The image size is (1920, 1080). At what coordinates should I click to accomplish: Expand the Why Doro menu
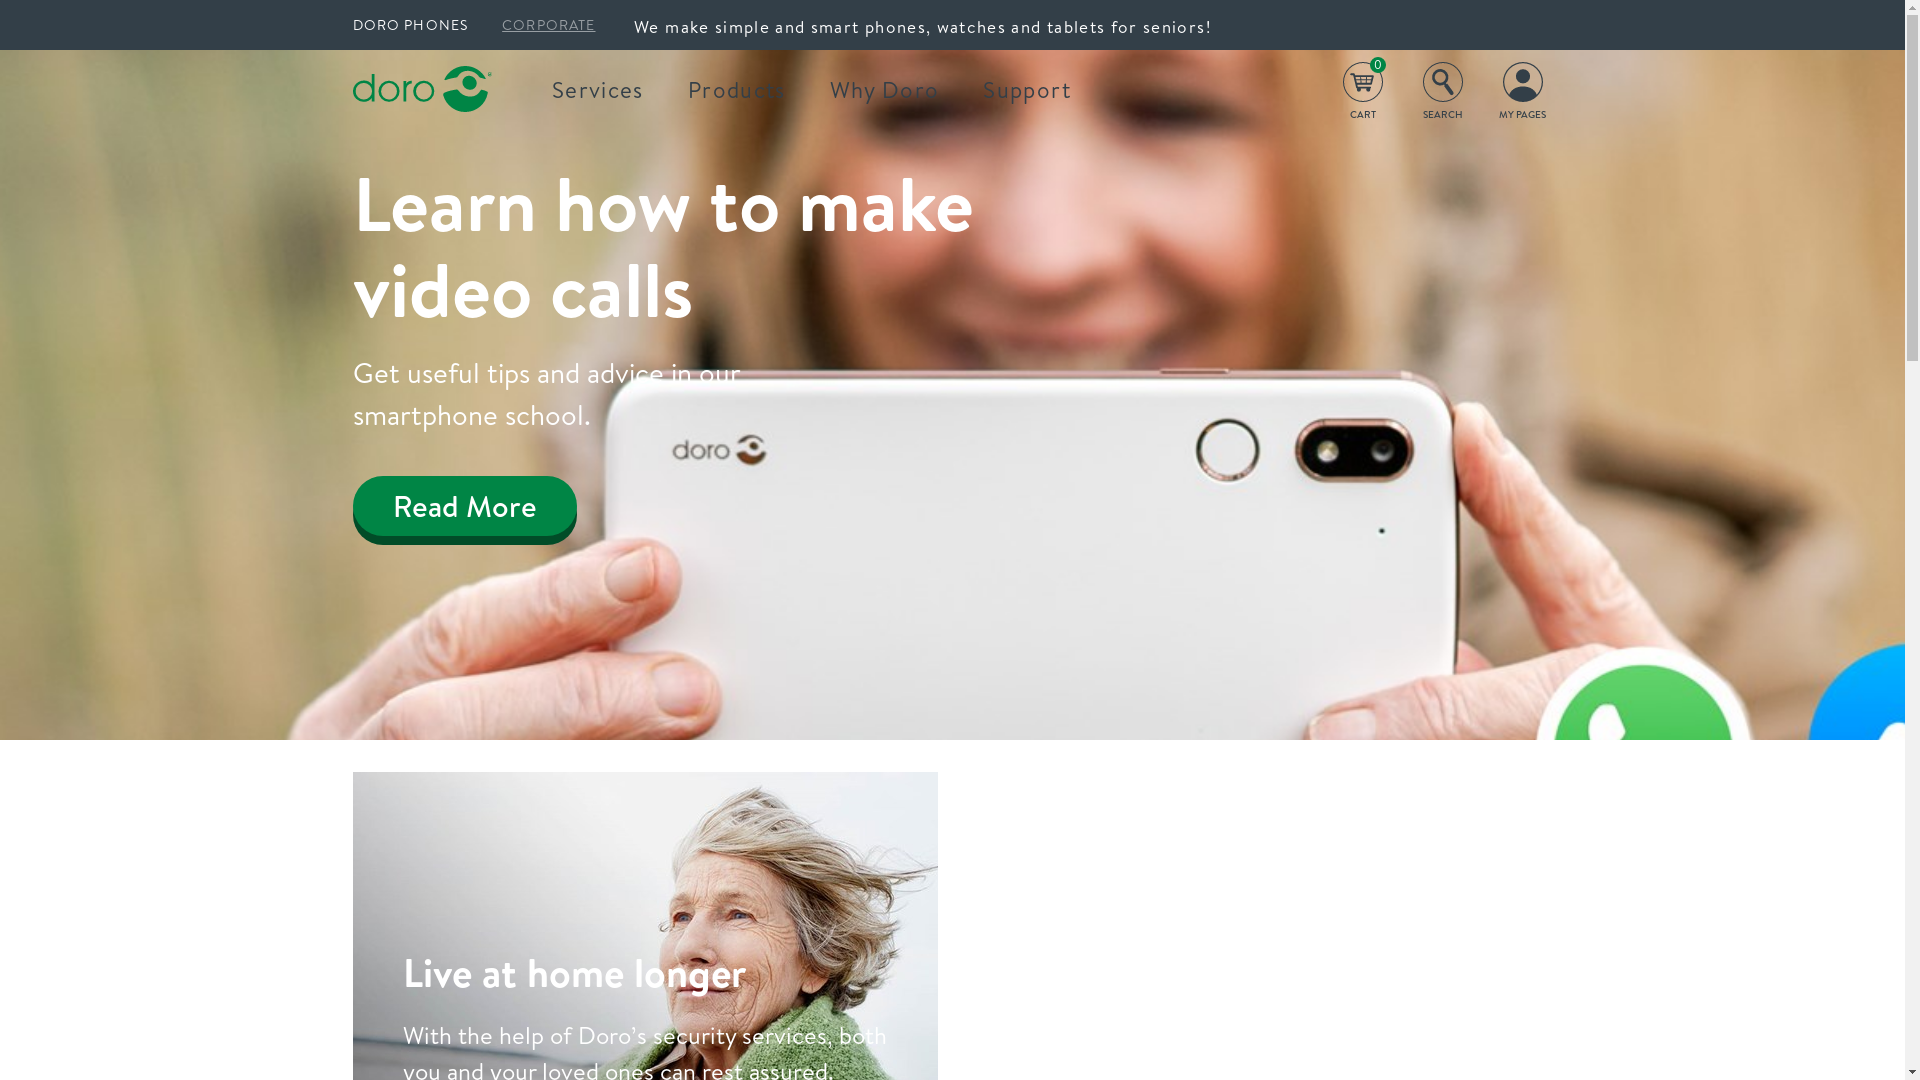coord(884,90)
